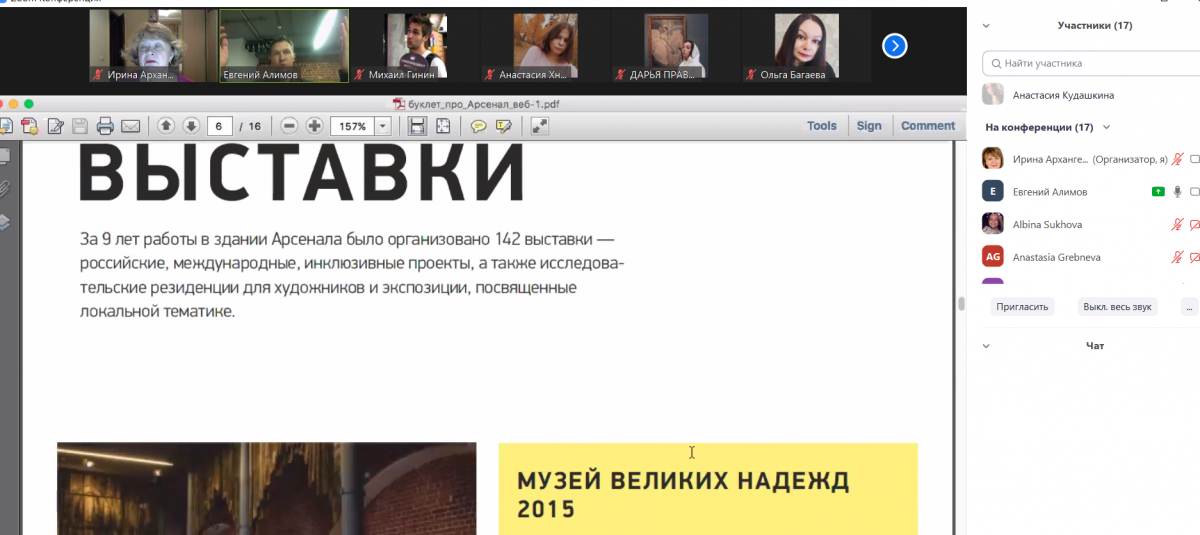The width and height of the screenshot is (1200, 535).
Task: Zoom out with the minus button
Action: point(289,126)
